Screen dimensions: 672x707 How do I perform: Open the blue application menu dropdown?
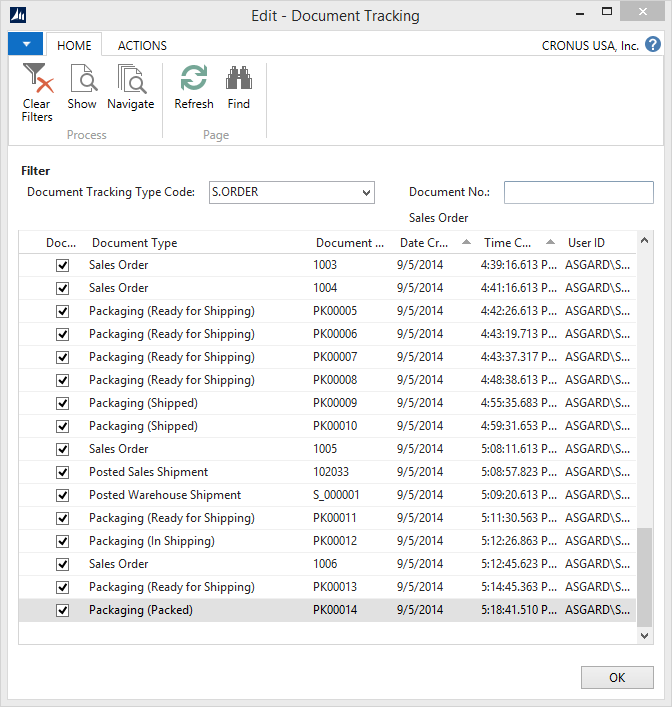(x=25, y=45)
